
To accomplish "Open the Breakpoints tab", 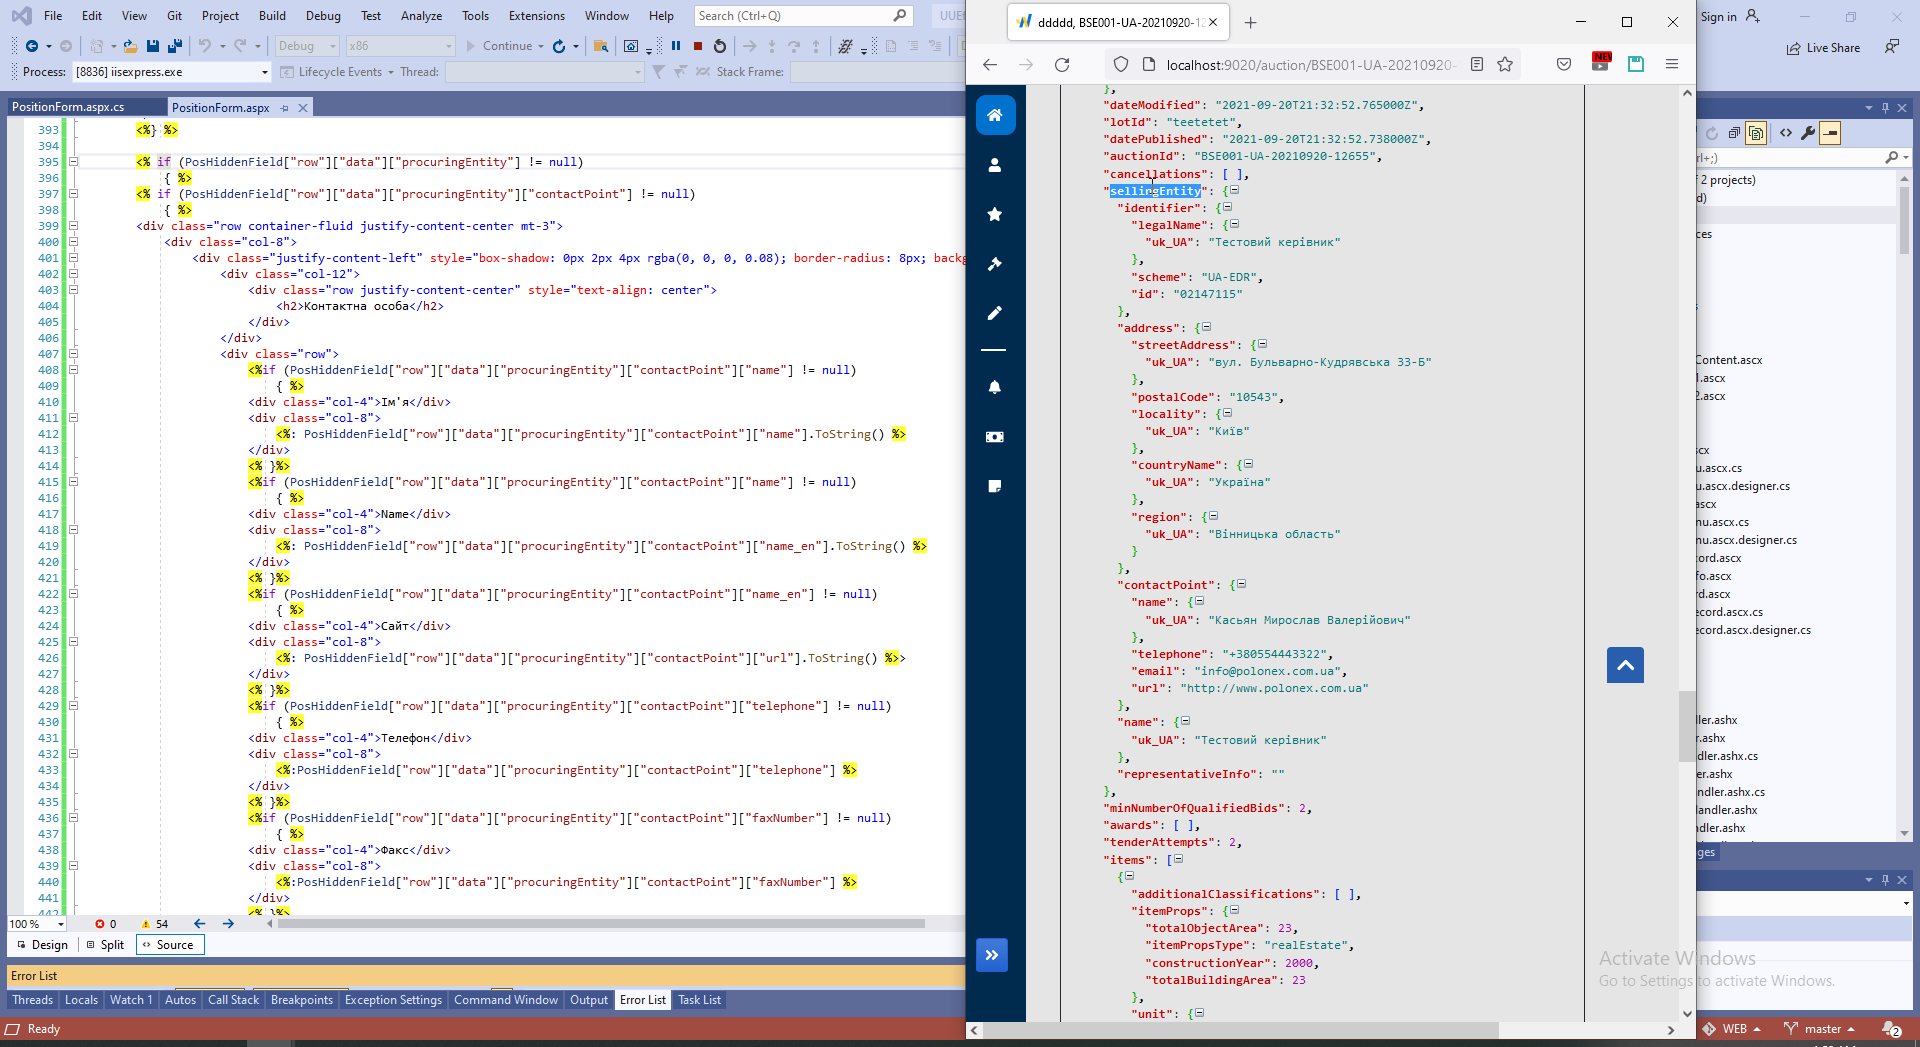I will tap(302, 1000).
